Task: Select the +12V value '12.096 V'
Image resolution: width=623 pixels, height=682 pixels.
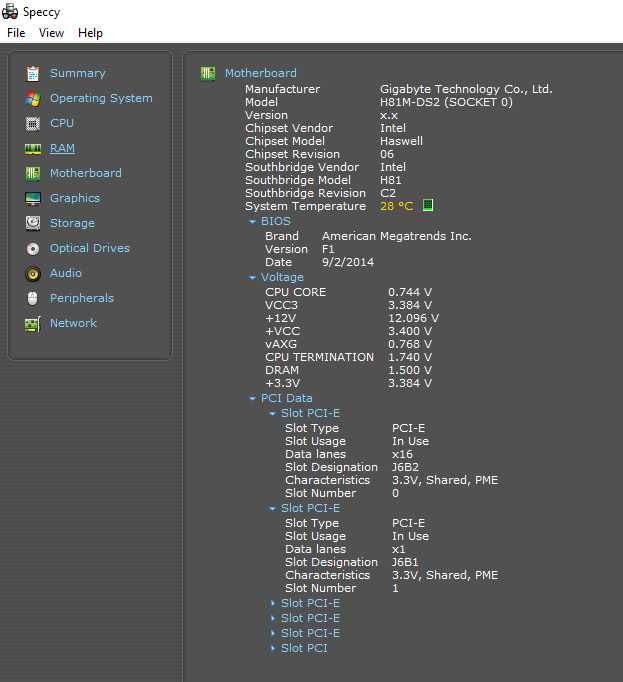Action: coord(413,318)
